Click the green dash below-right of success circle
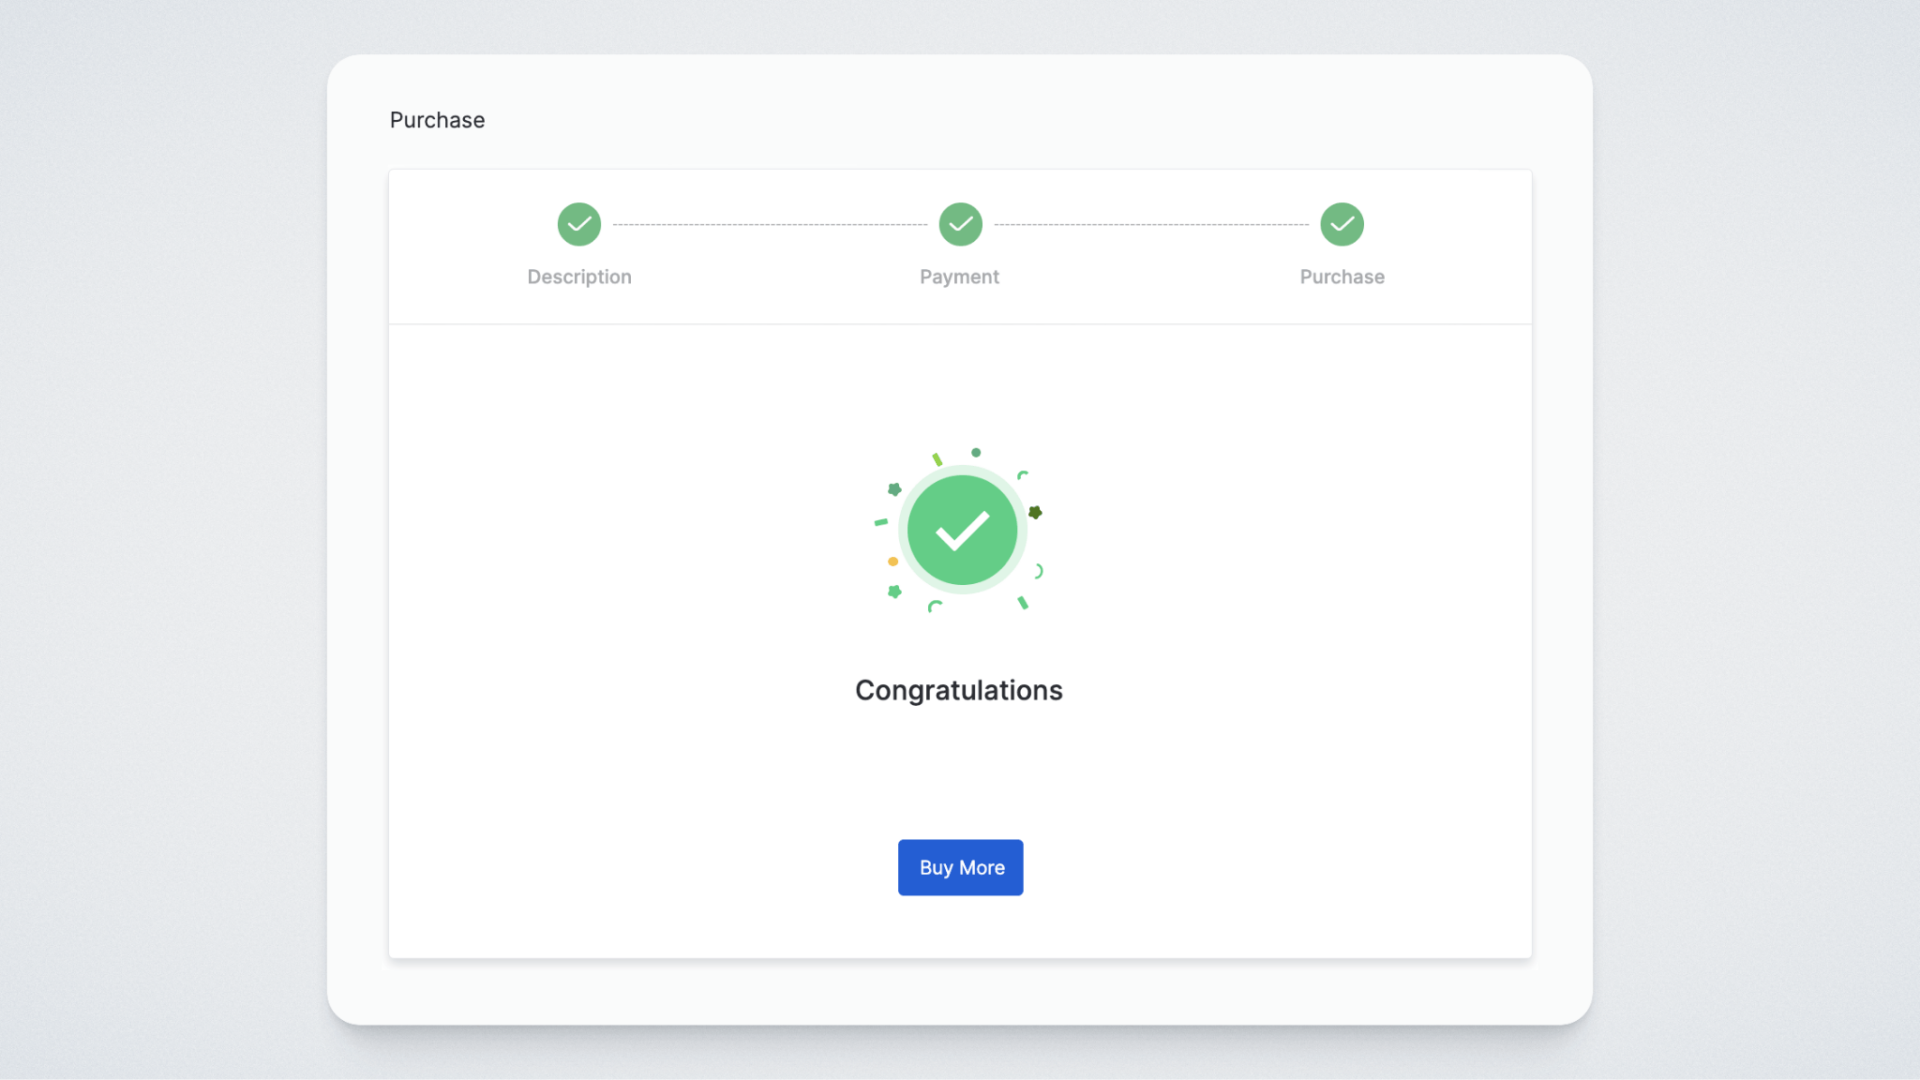The image size is (1920, 1080). [x=1022, y=603]
